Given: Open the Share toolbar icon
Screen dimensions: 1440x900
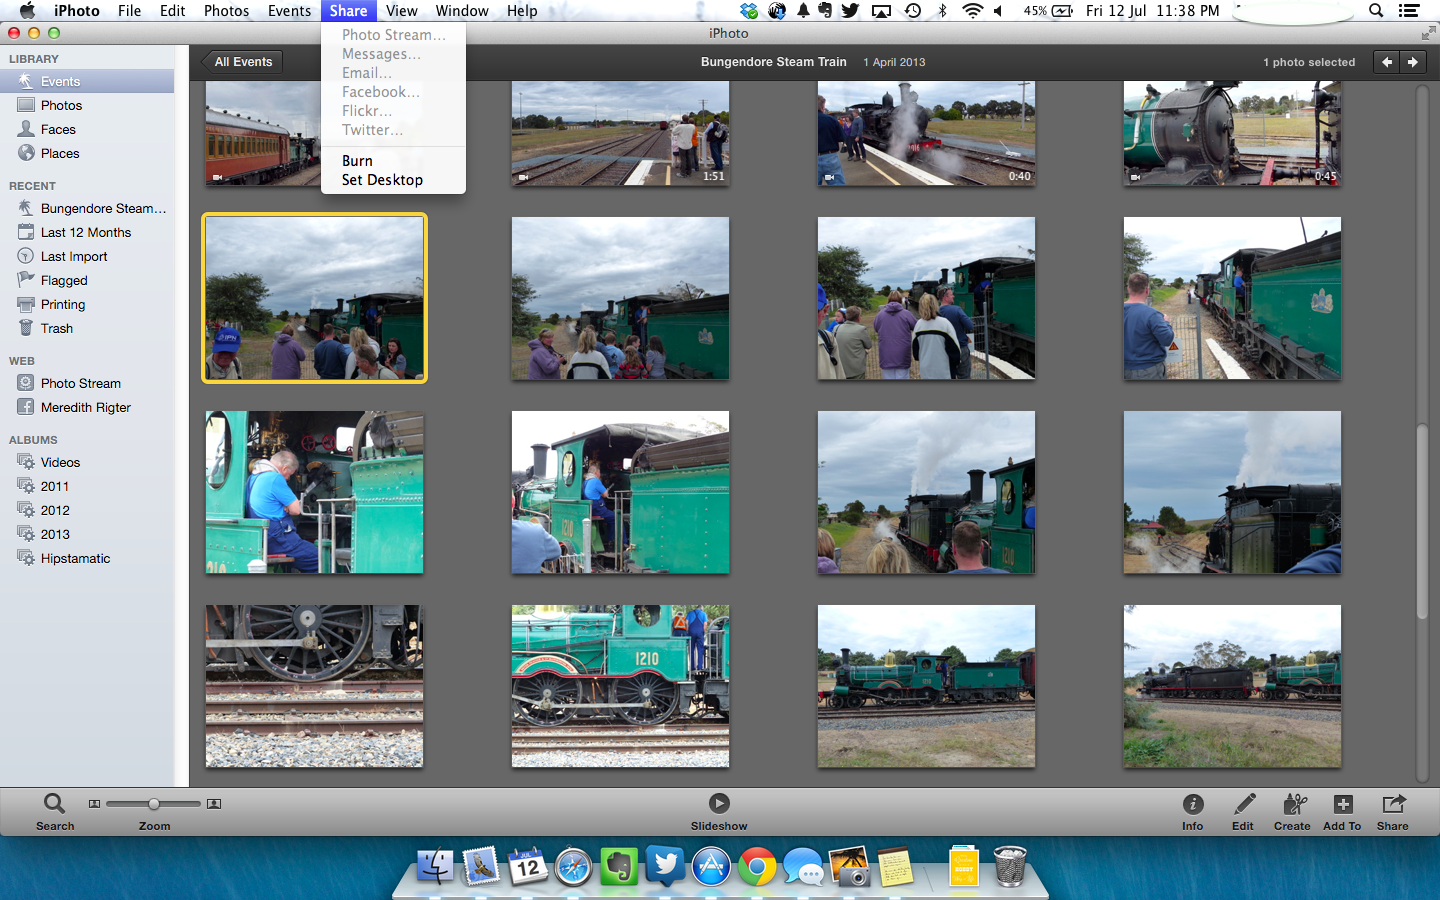Looking at the screenshot, I should click(x=1393, y=804).
